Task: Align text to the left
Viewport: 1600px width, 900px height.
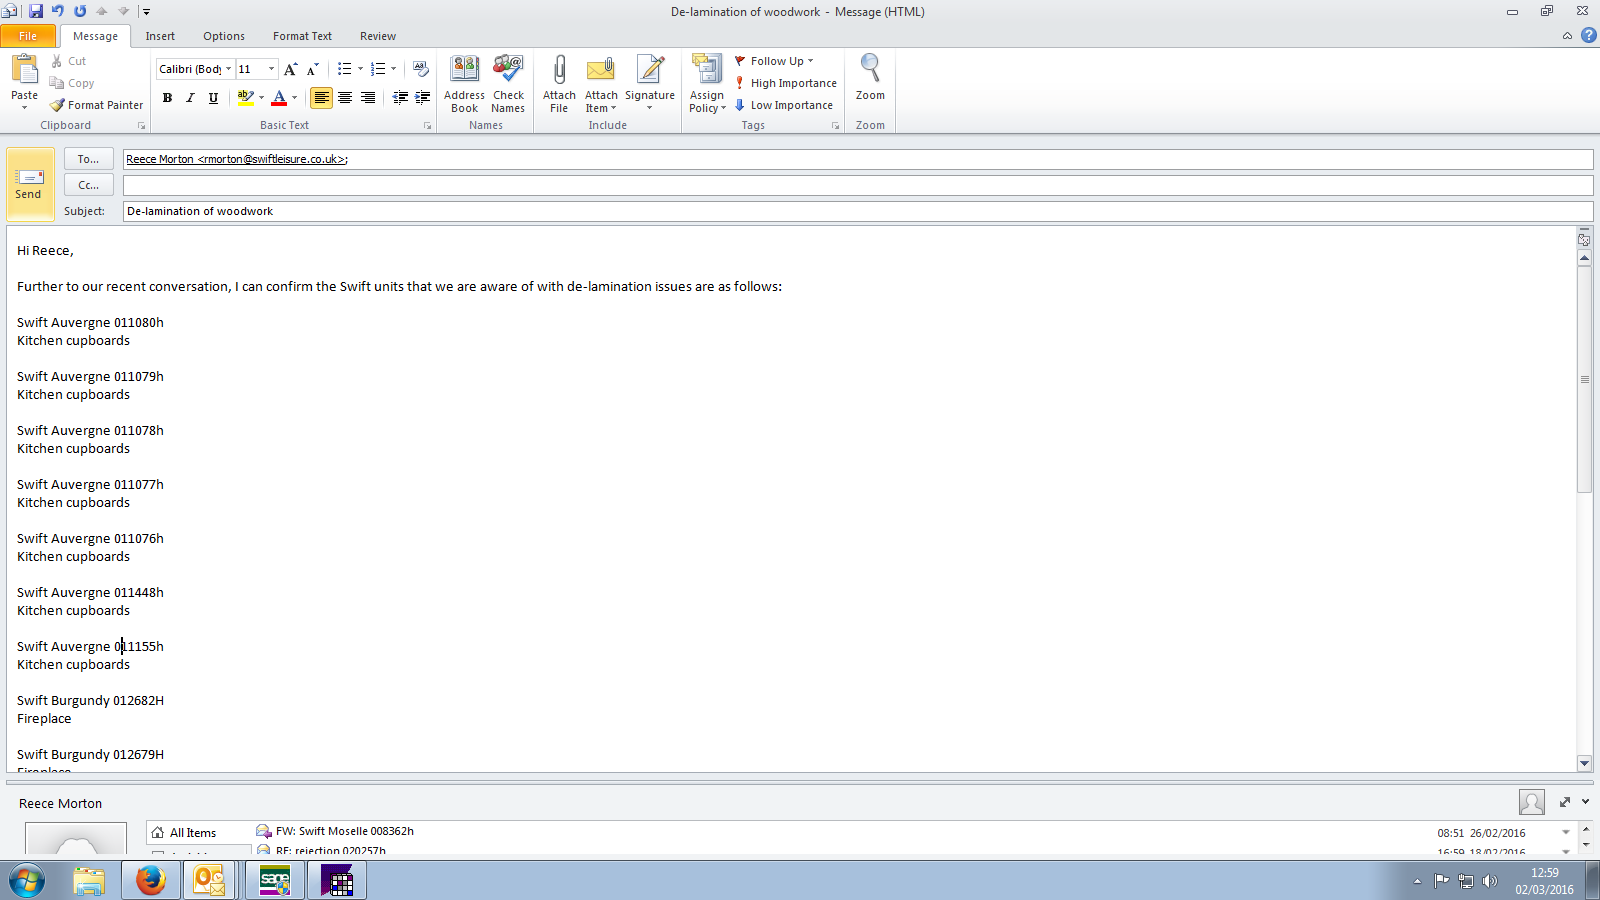Action: pos(321,97)
